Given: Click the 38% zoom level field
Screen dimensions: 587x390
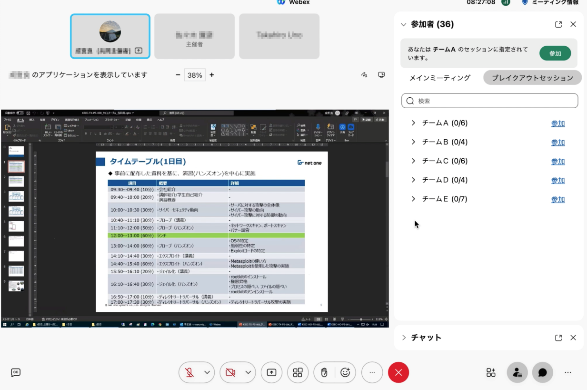Looking at the screenshot, I should click(195, 75).
